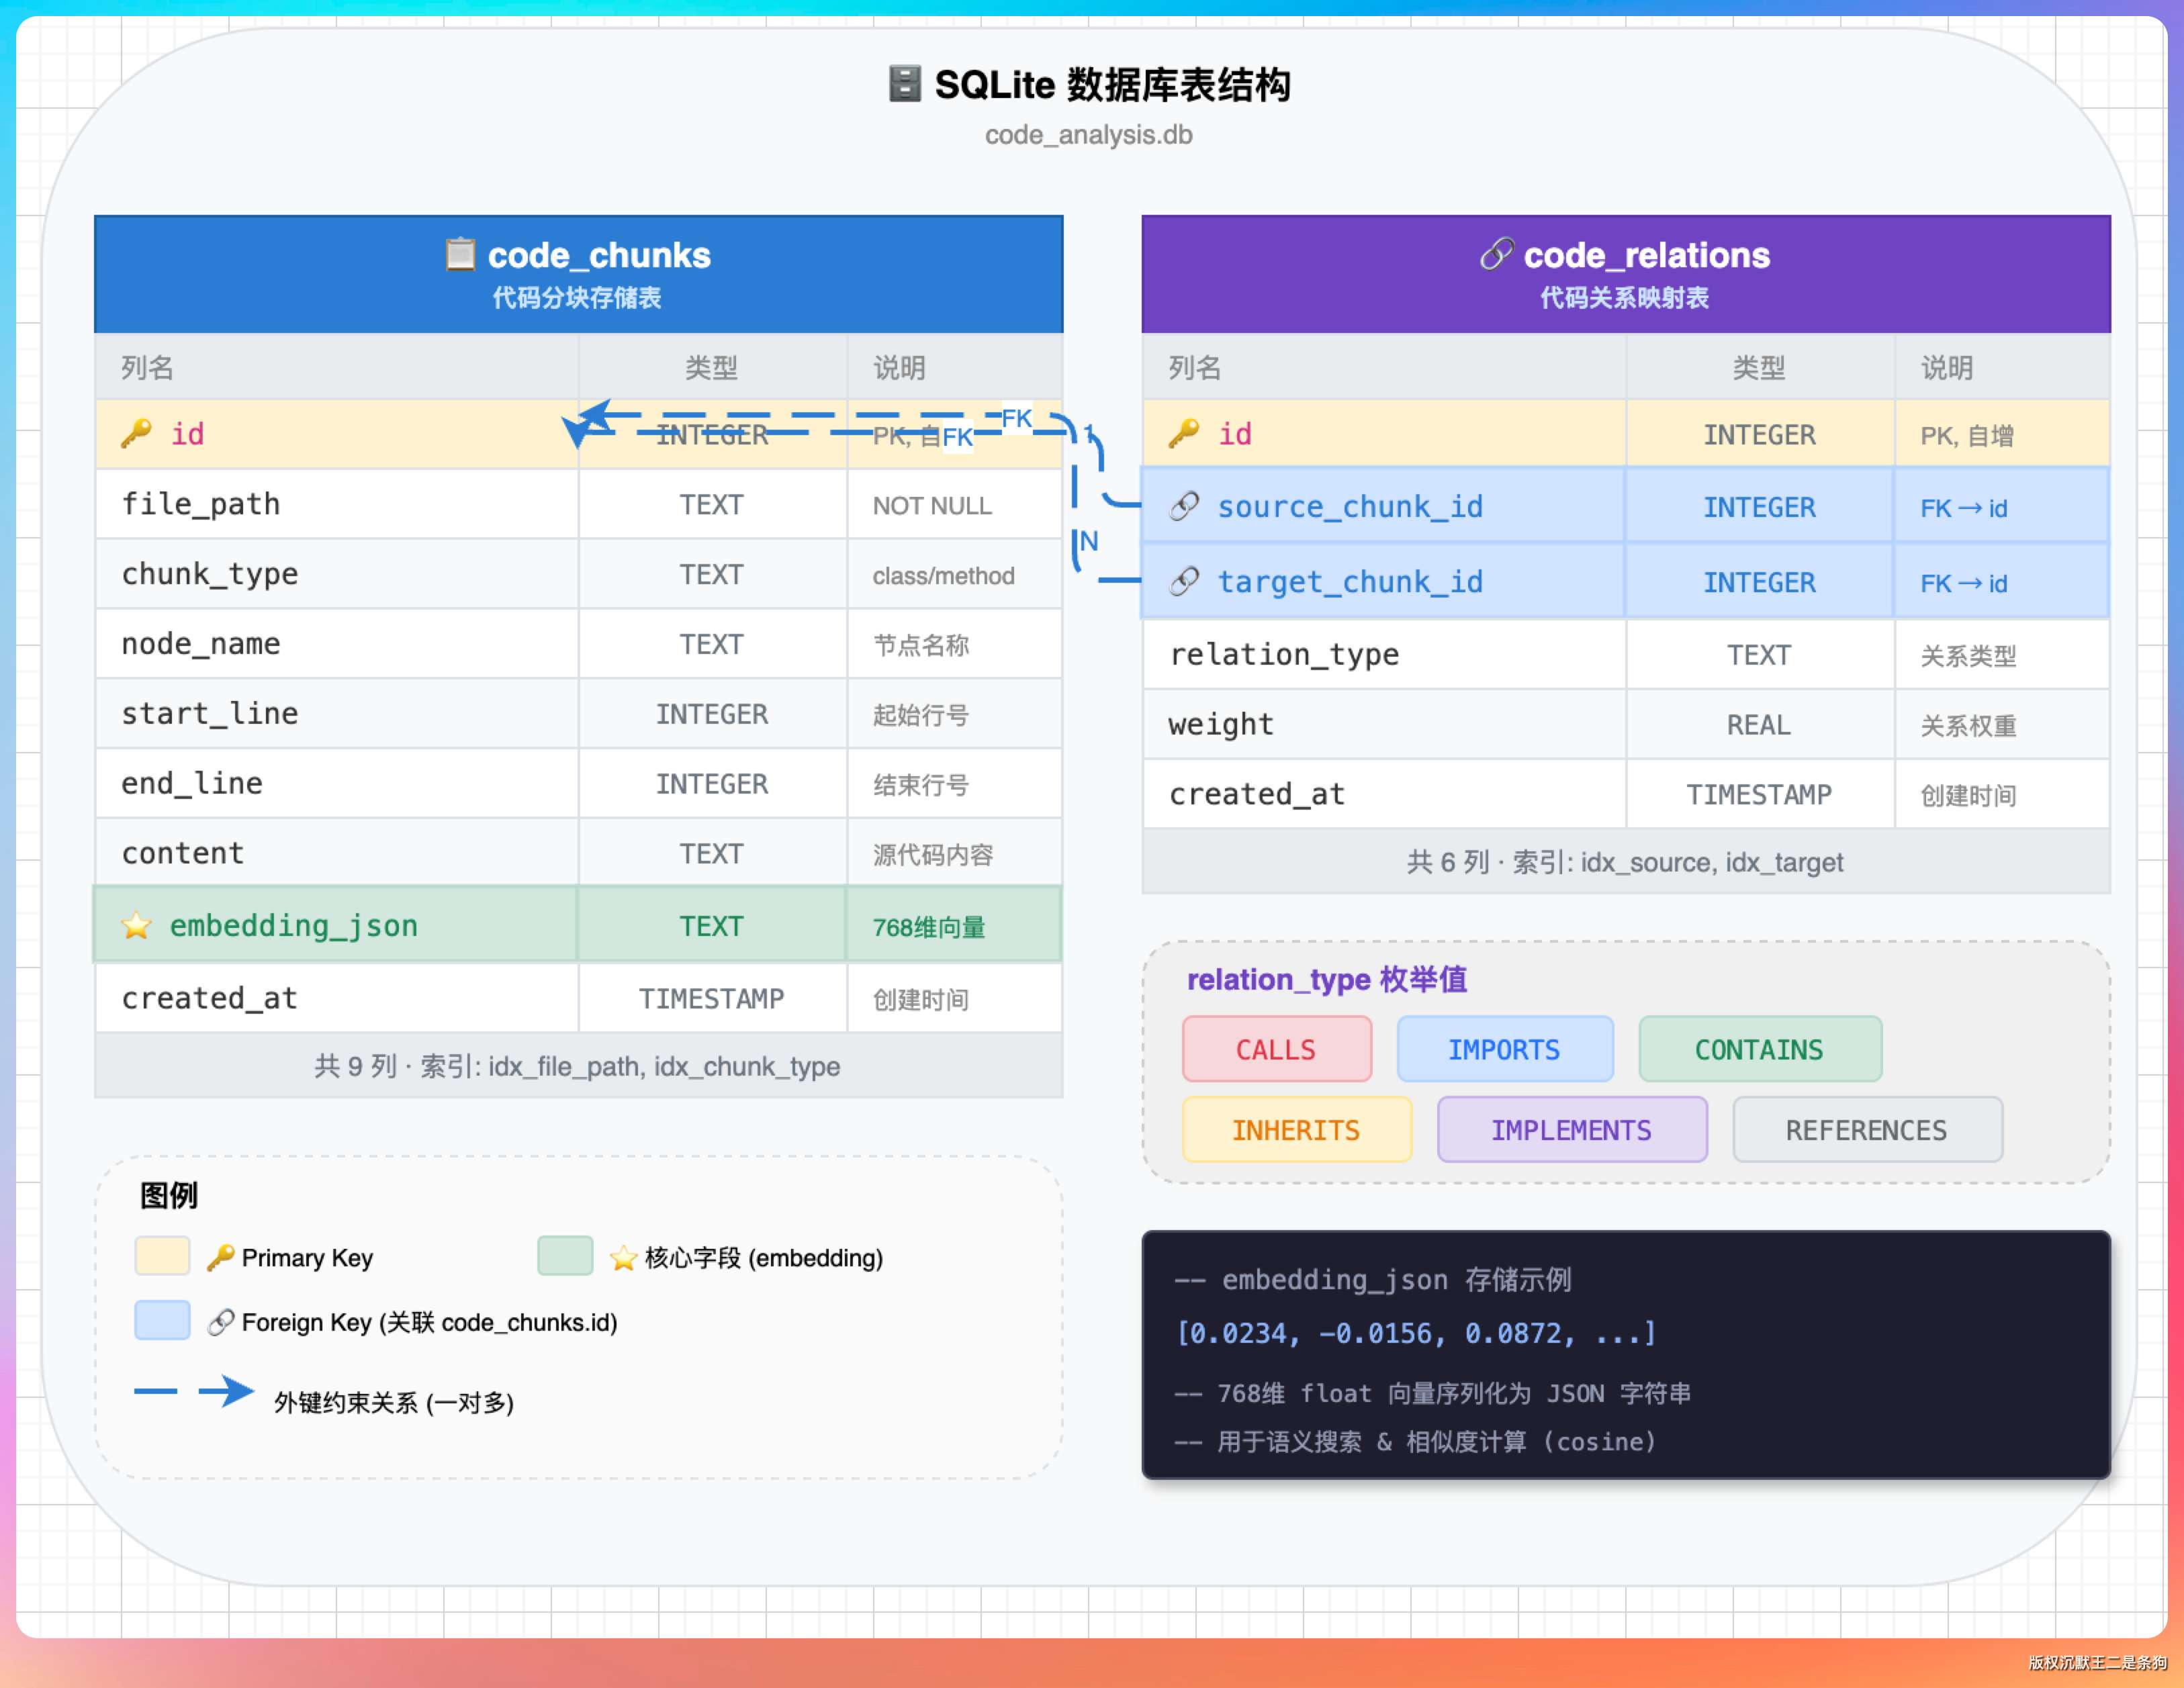Click the clipboard icon next to code_chunks
The width and height of the screenshot is (2184, 1688).
(x=460, y=254)
